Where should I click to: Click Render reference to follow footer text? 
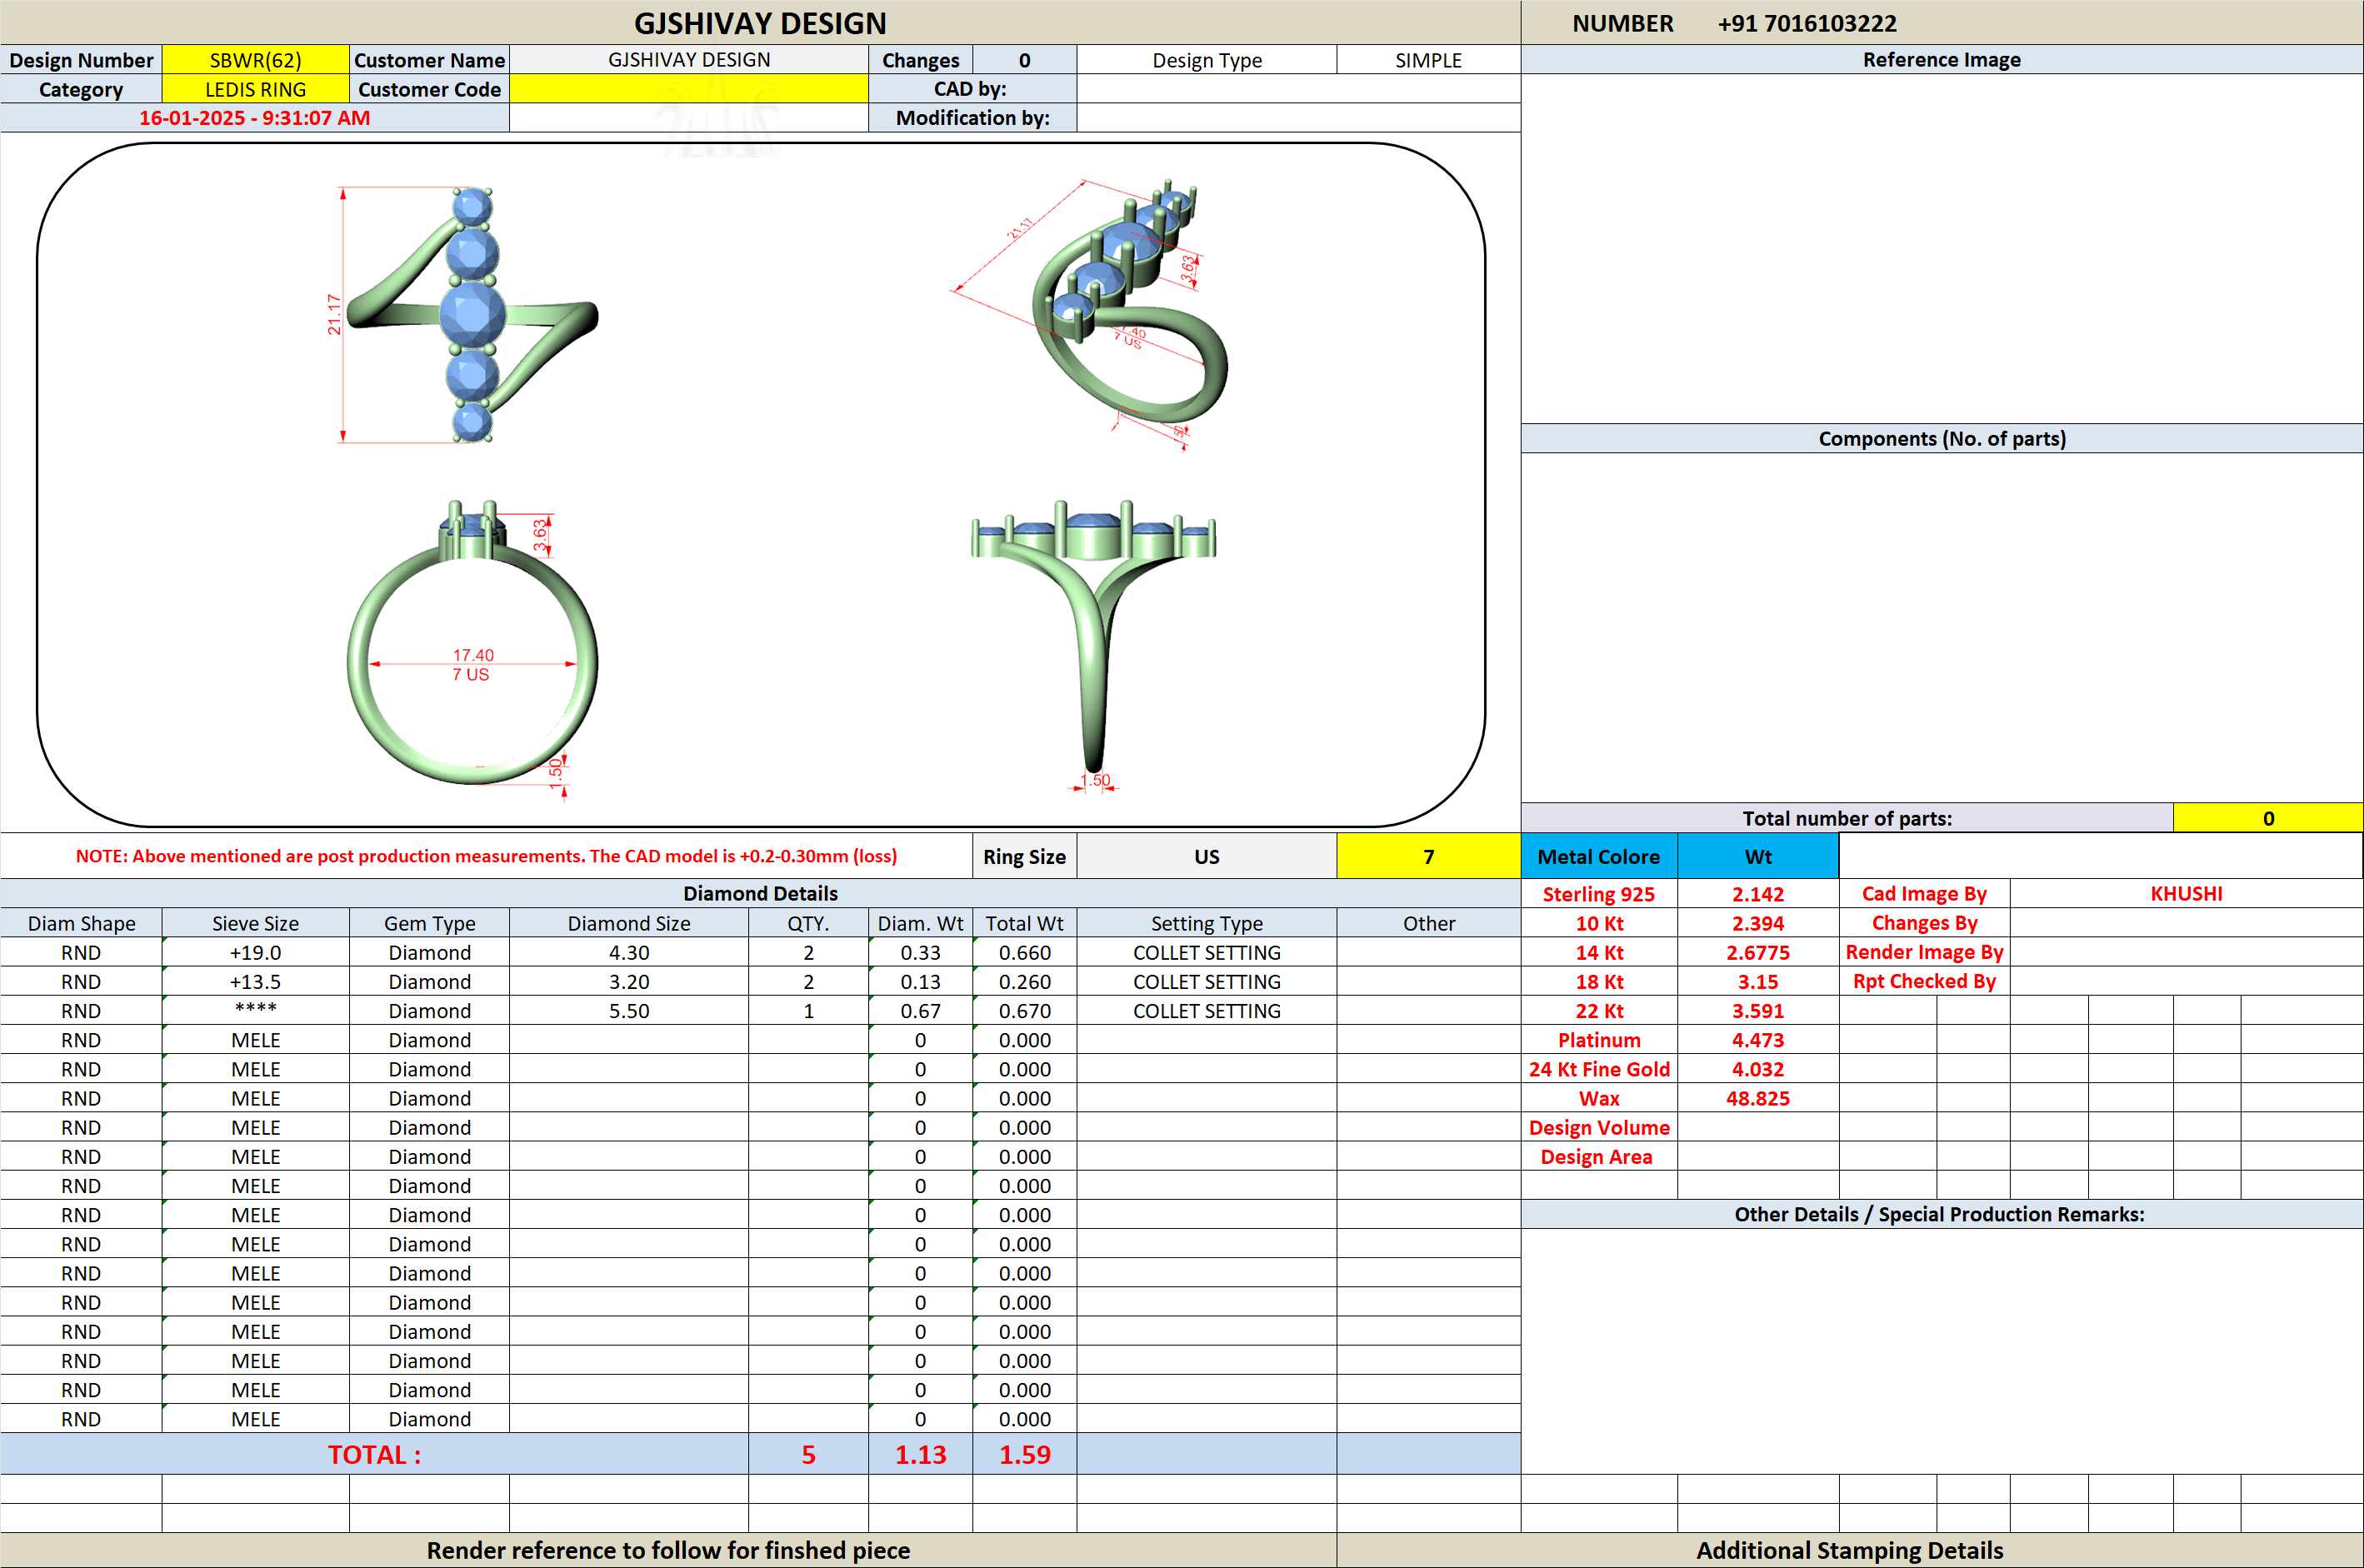(668, 1550)
